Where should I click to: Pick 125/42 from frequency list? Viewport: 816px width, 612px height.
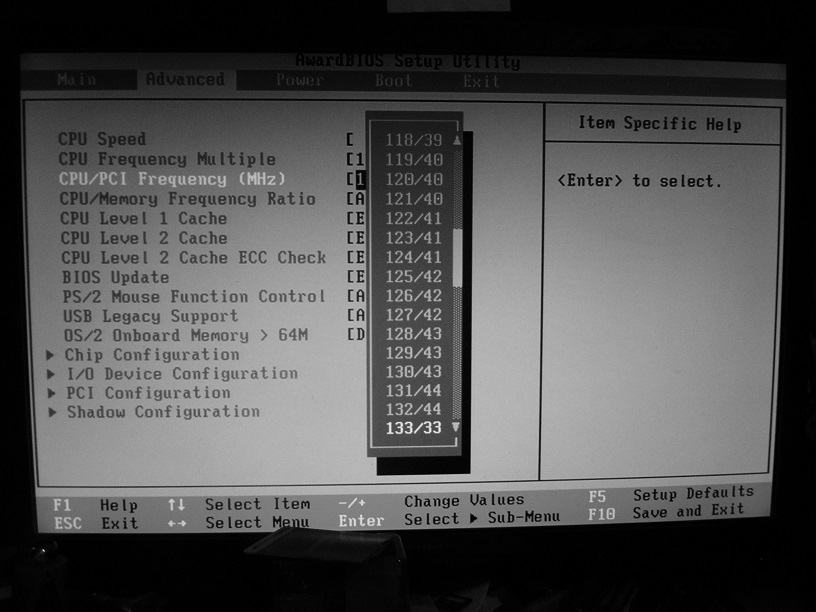click(x=414, y=276)
